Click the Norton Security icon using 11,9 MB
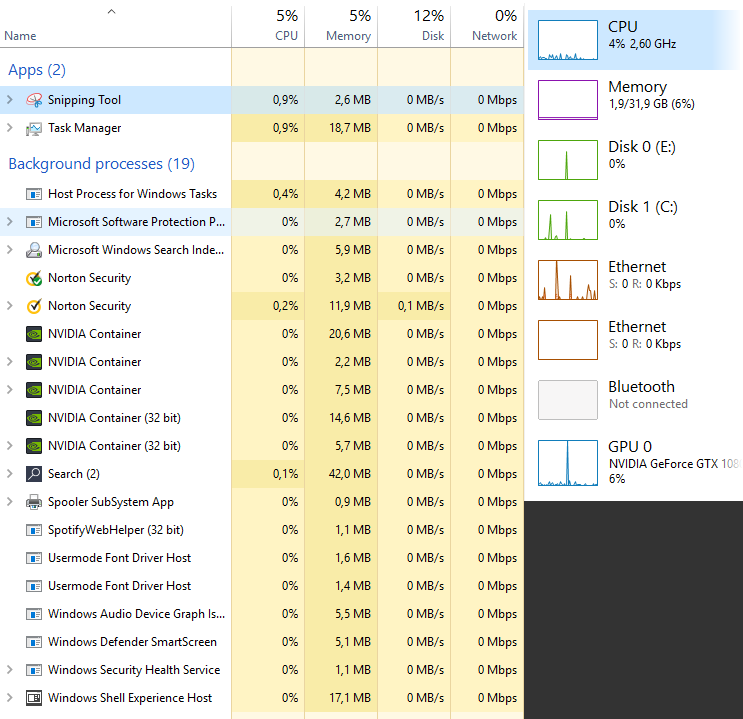The width and height of the screenshot is (743, 719). click(x=34, y=306)
